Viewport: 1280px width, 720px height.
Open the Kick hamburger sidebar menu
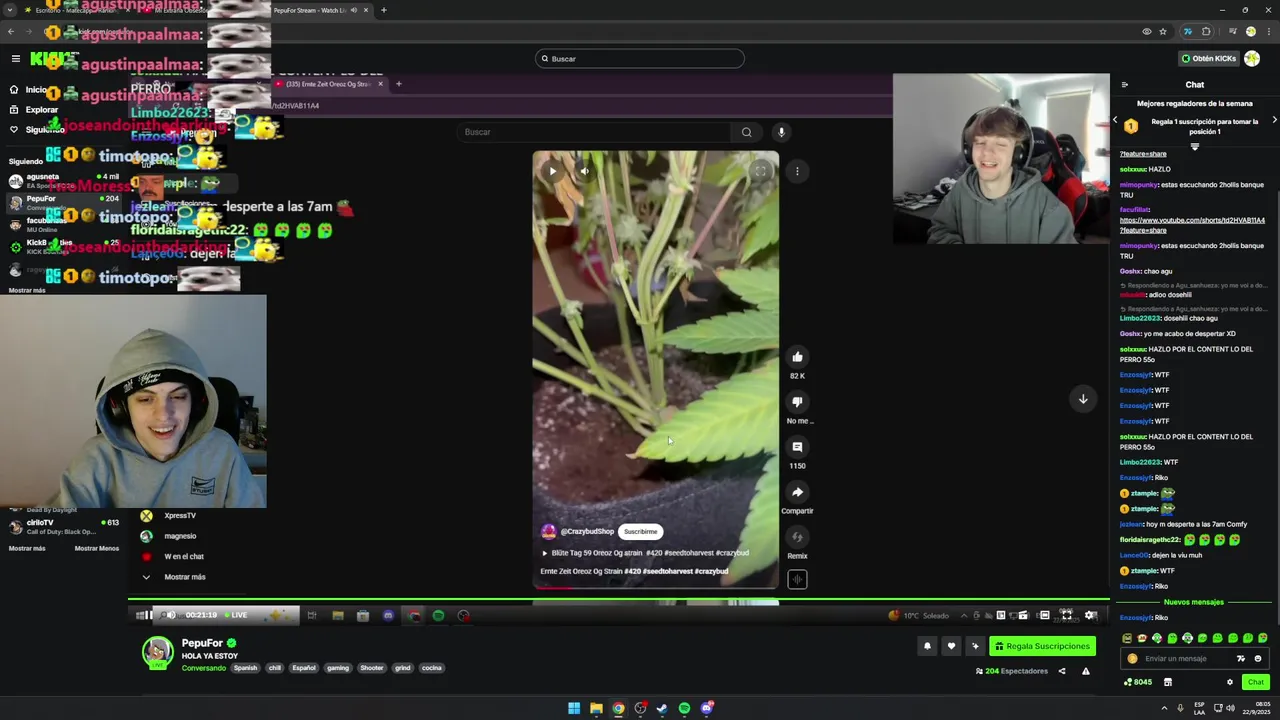(15, 59)
